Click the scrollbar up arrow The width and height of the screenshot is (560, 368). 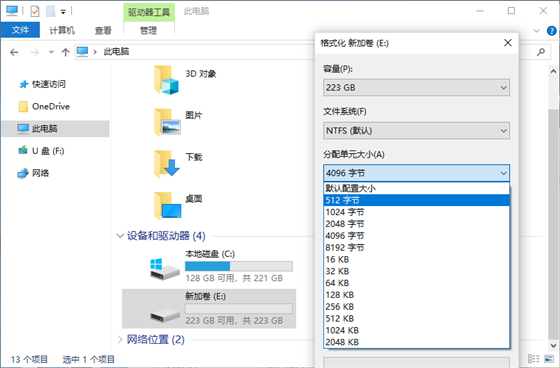[x=553, y=71]
